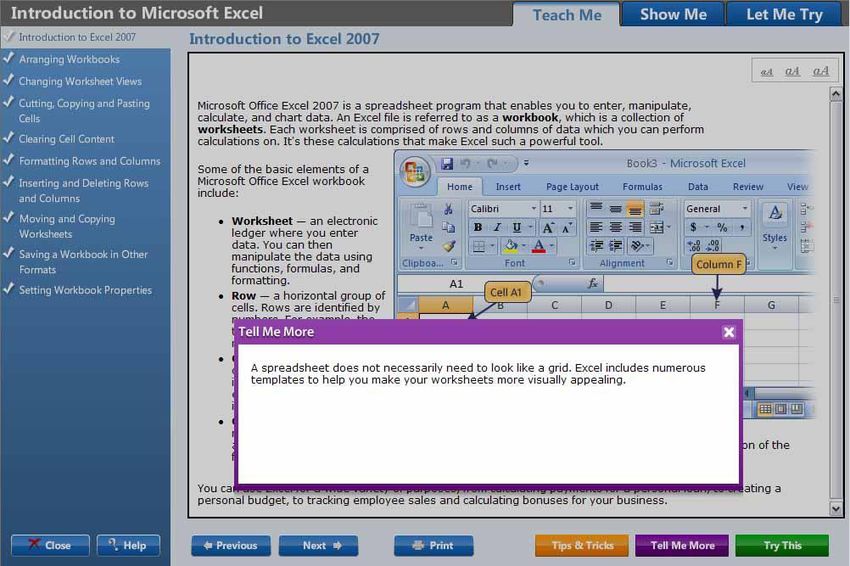Open the Show Me tab

pyautogui.click(x=673, y=14)
